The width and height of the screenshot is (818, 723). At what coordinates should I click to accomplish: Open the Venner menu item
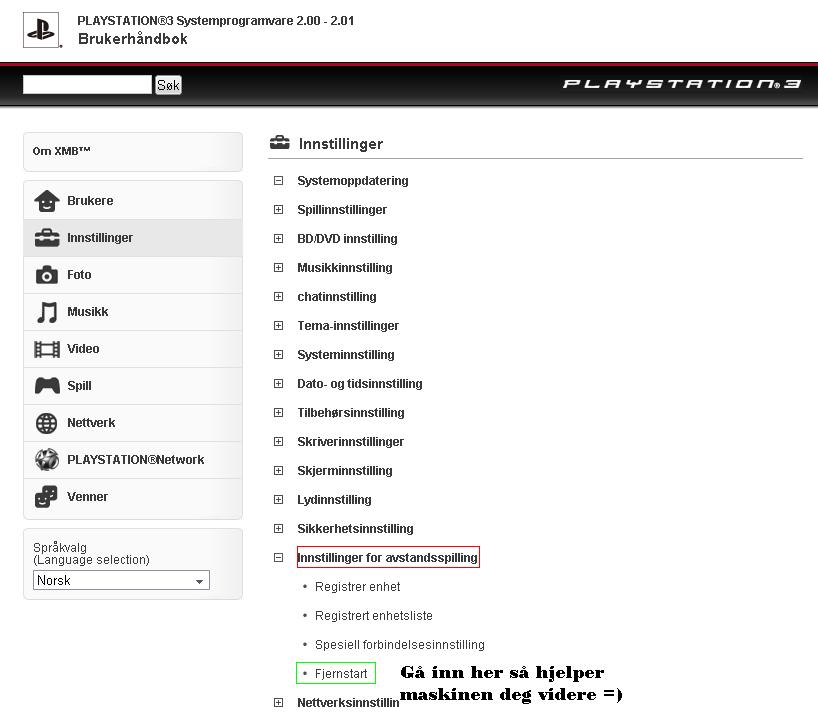pos(133,497)
